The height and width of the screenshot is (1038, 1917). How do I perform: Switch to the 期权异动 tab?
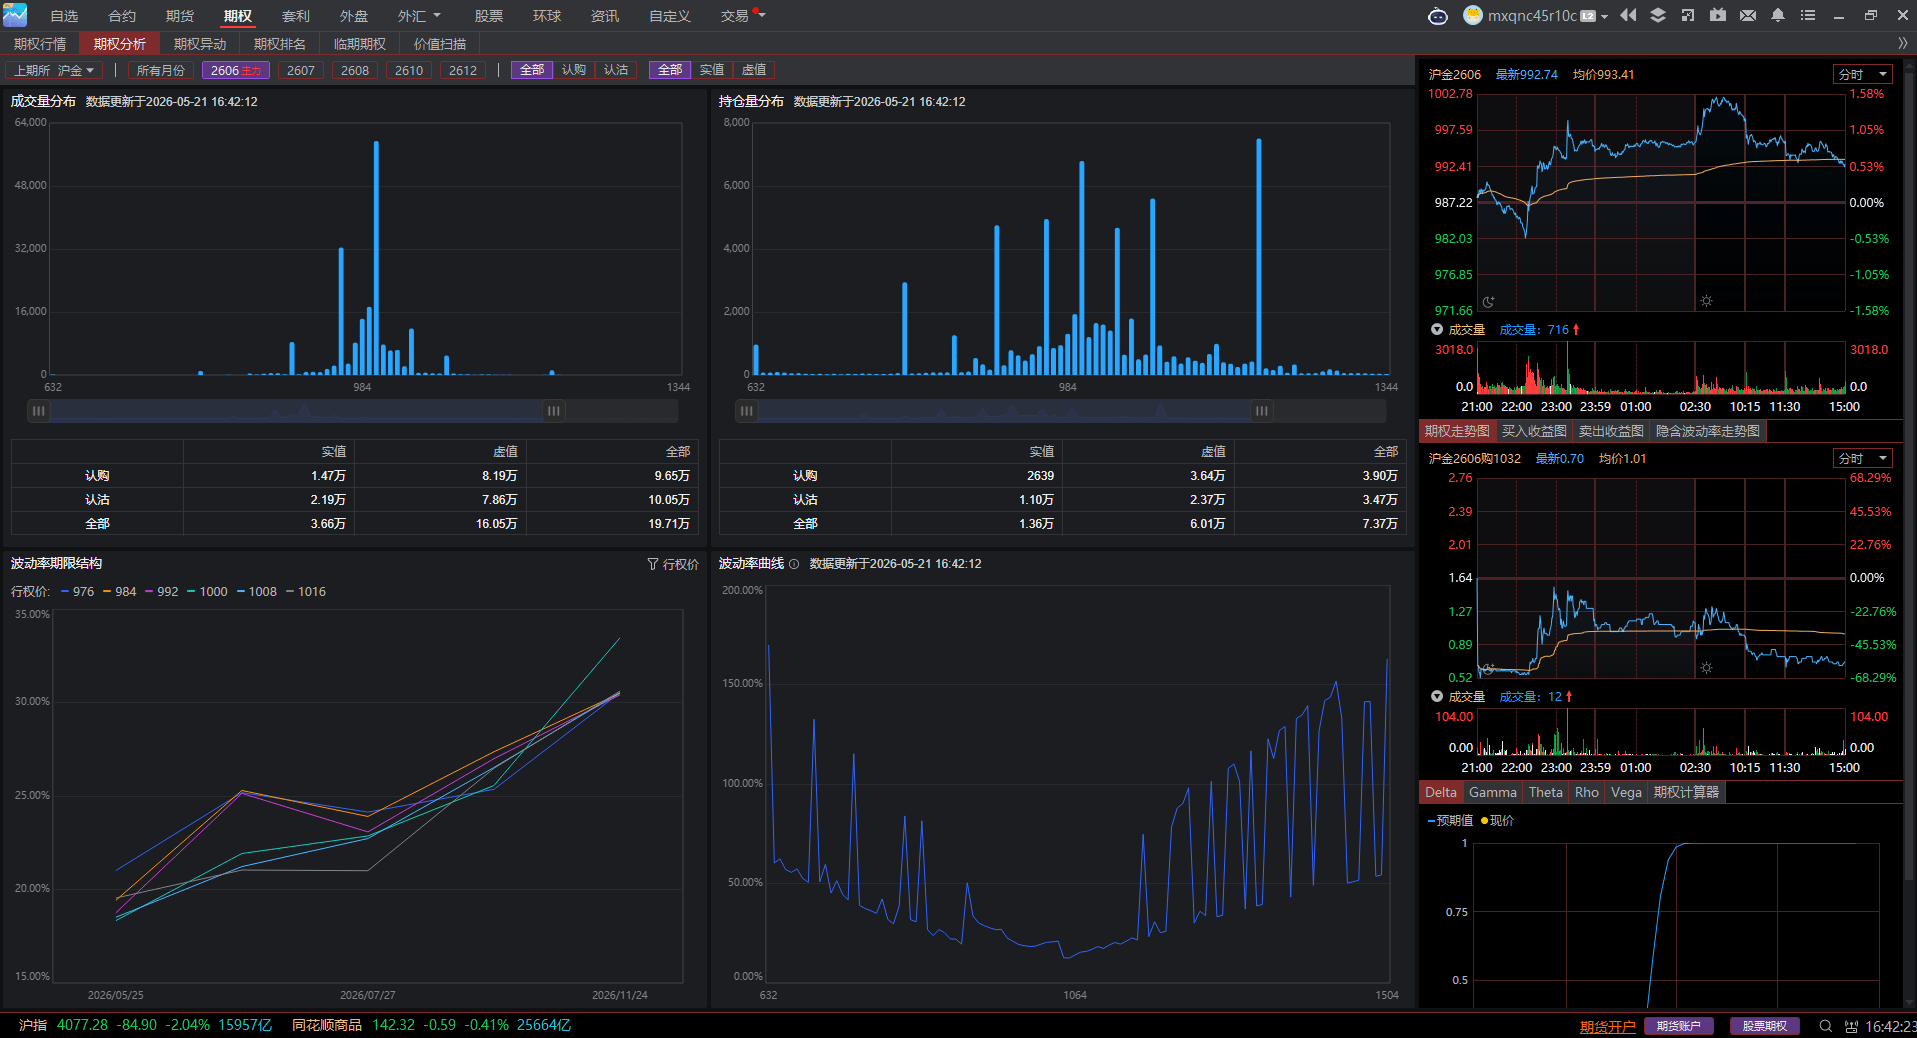(200, 44)
